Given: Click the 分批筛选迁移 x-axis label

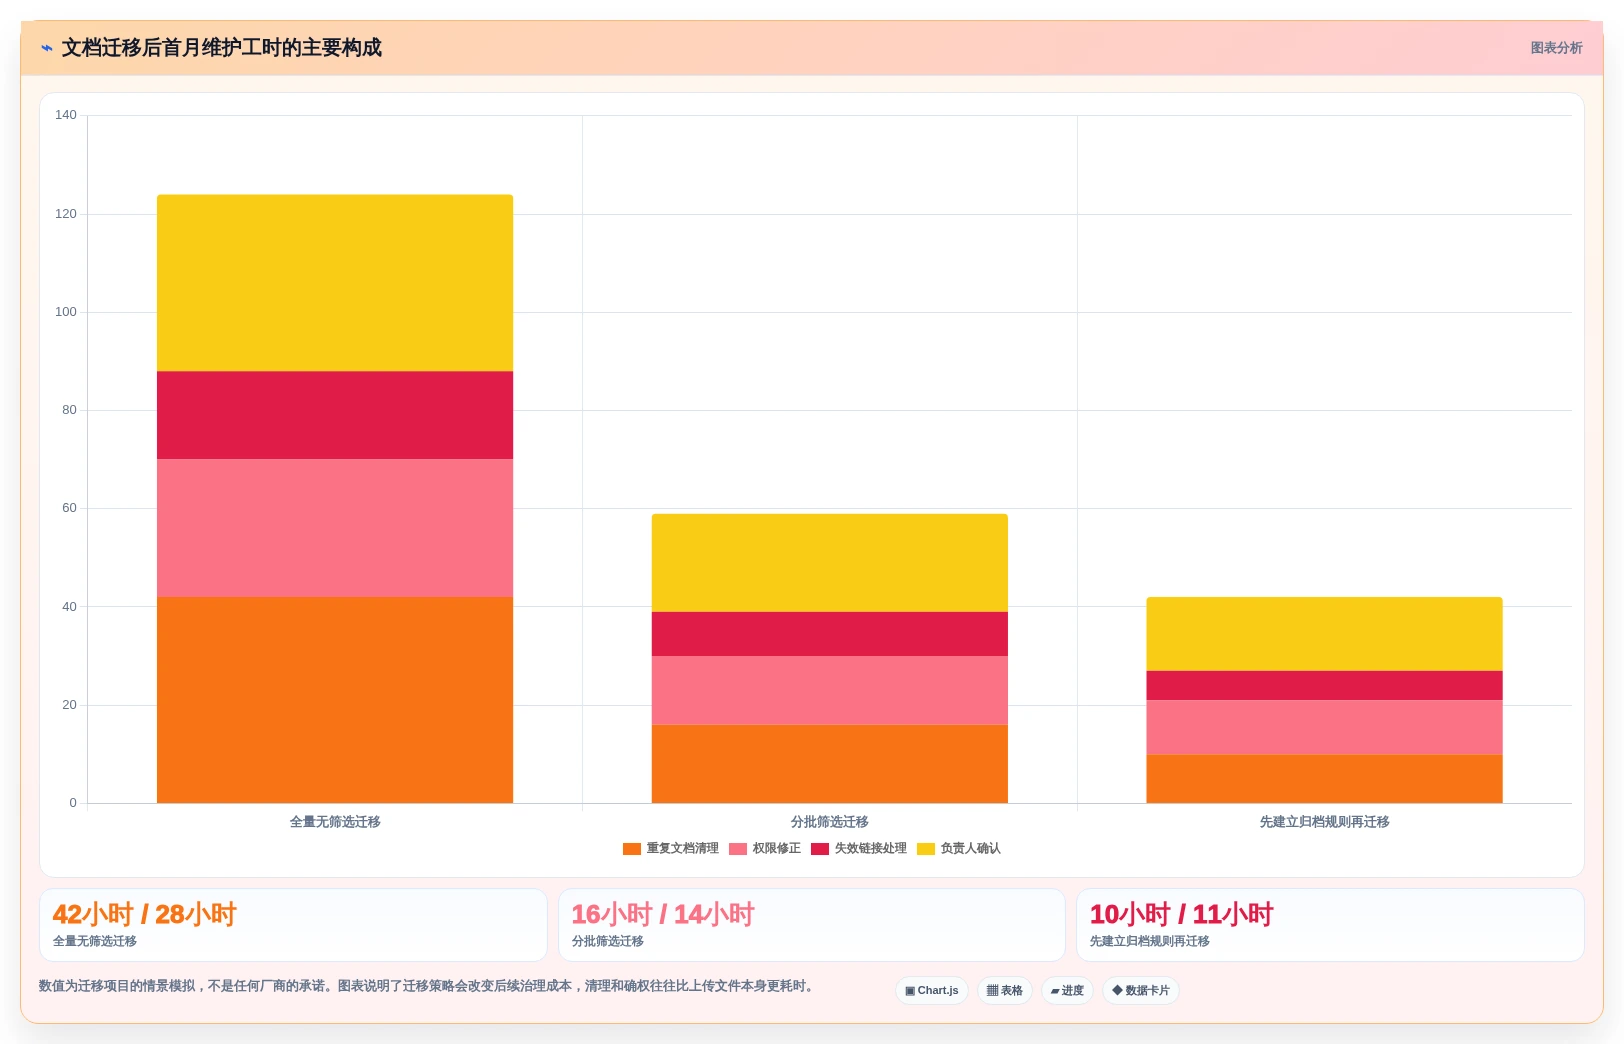Looking at the screenshot, I should [x=830, y=822].
